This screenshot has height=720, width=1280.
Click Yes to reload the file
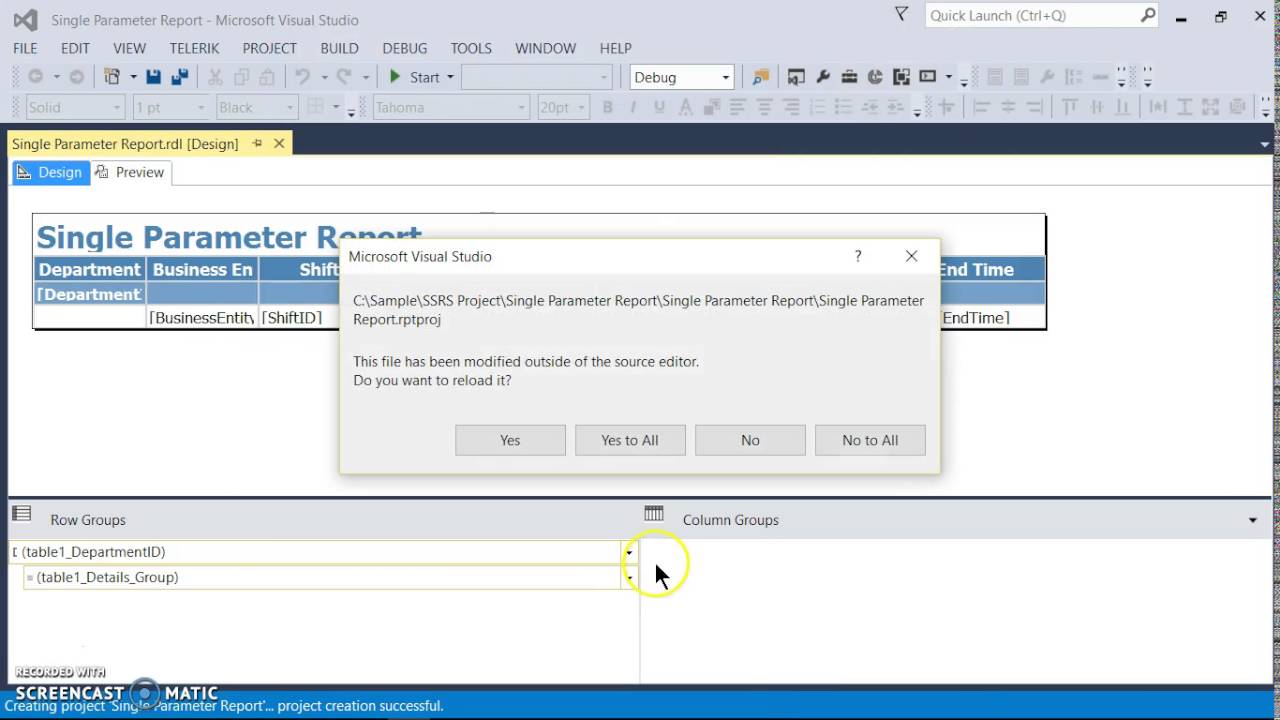click(x=510, y=440)
